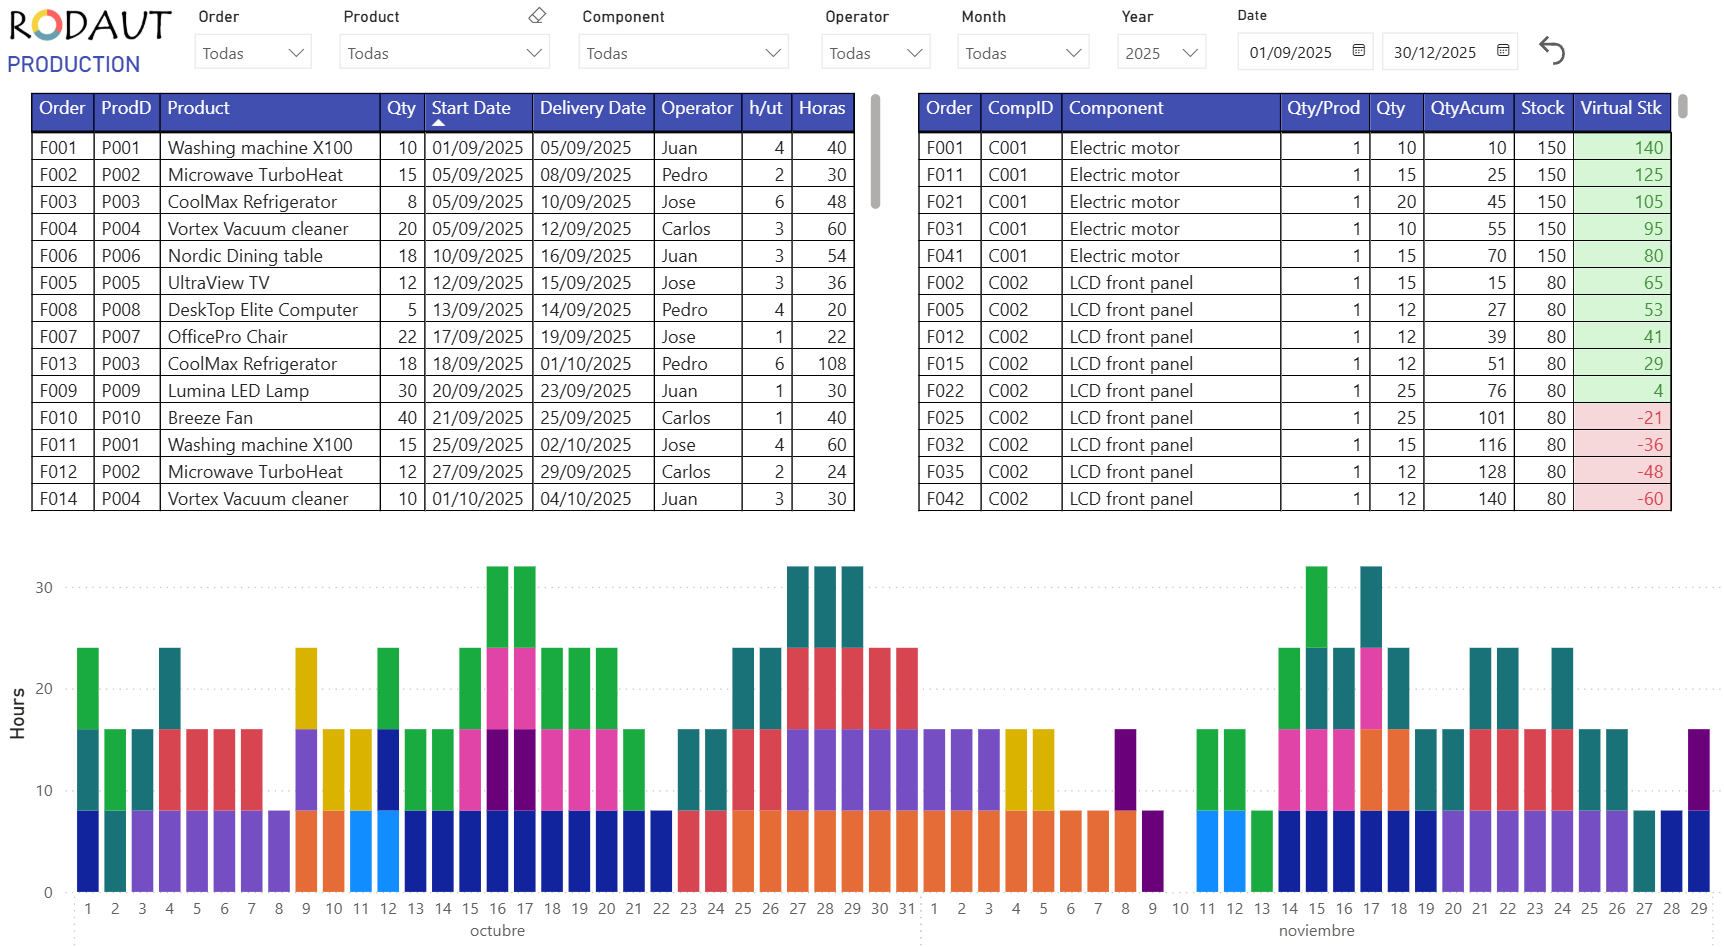Image resolution: width=1724 pixels, height=947 pixels.
Task: Click the end date field 30/12/2025
Action: [1434, 53]
